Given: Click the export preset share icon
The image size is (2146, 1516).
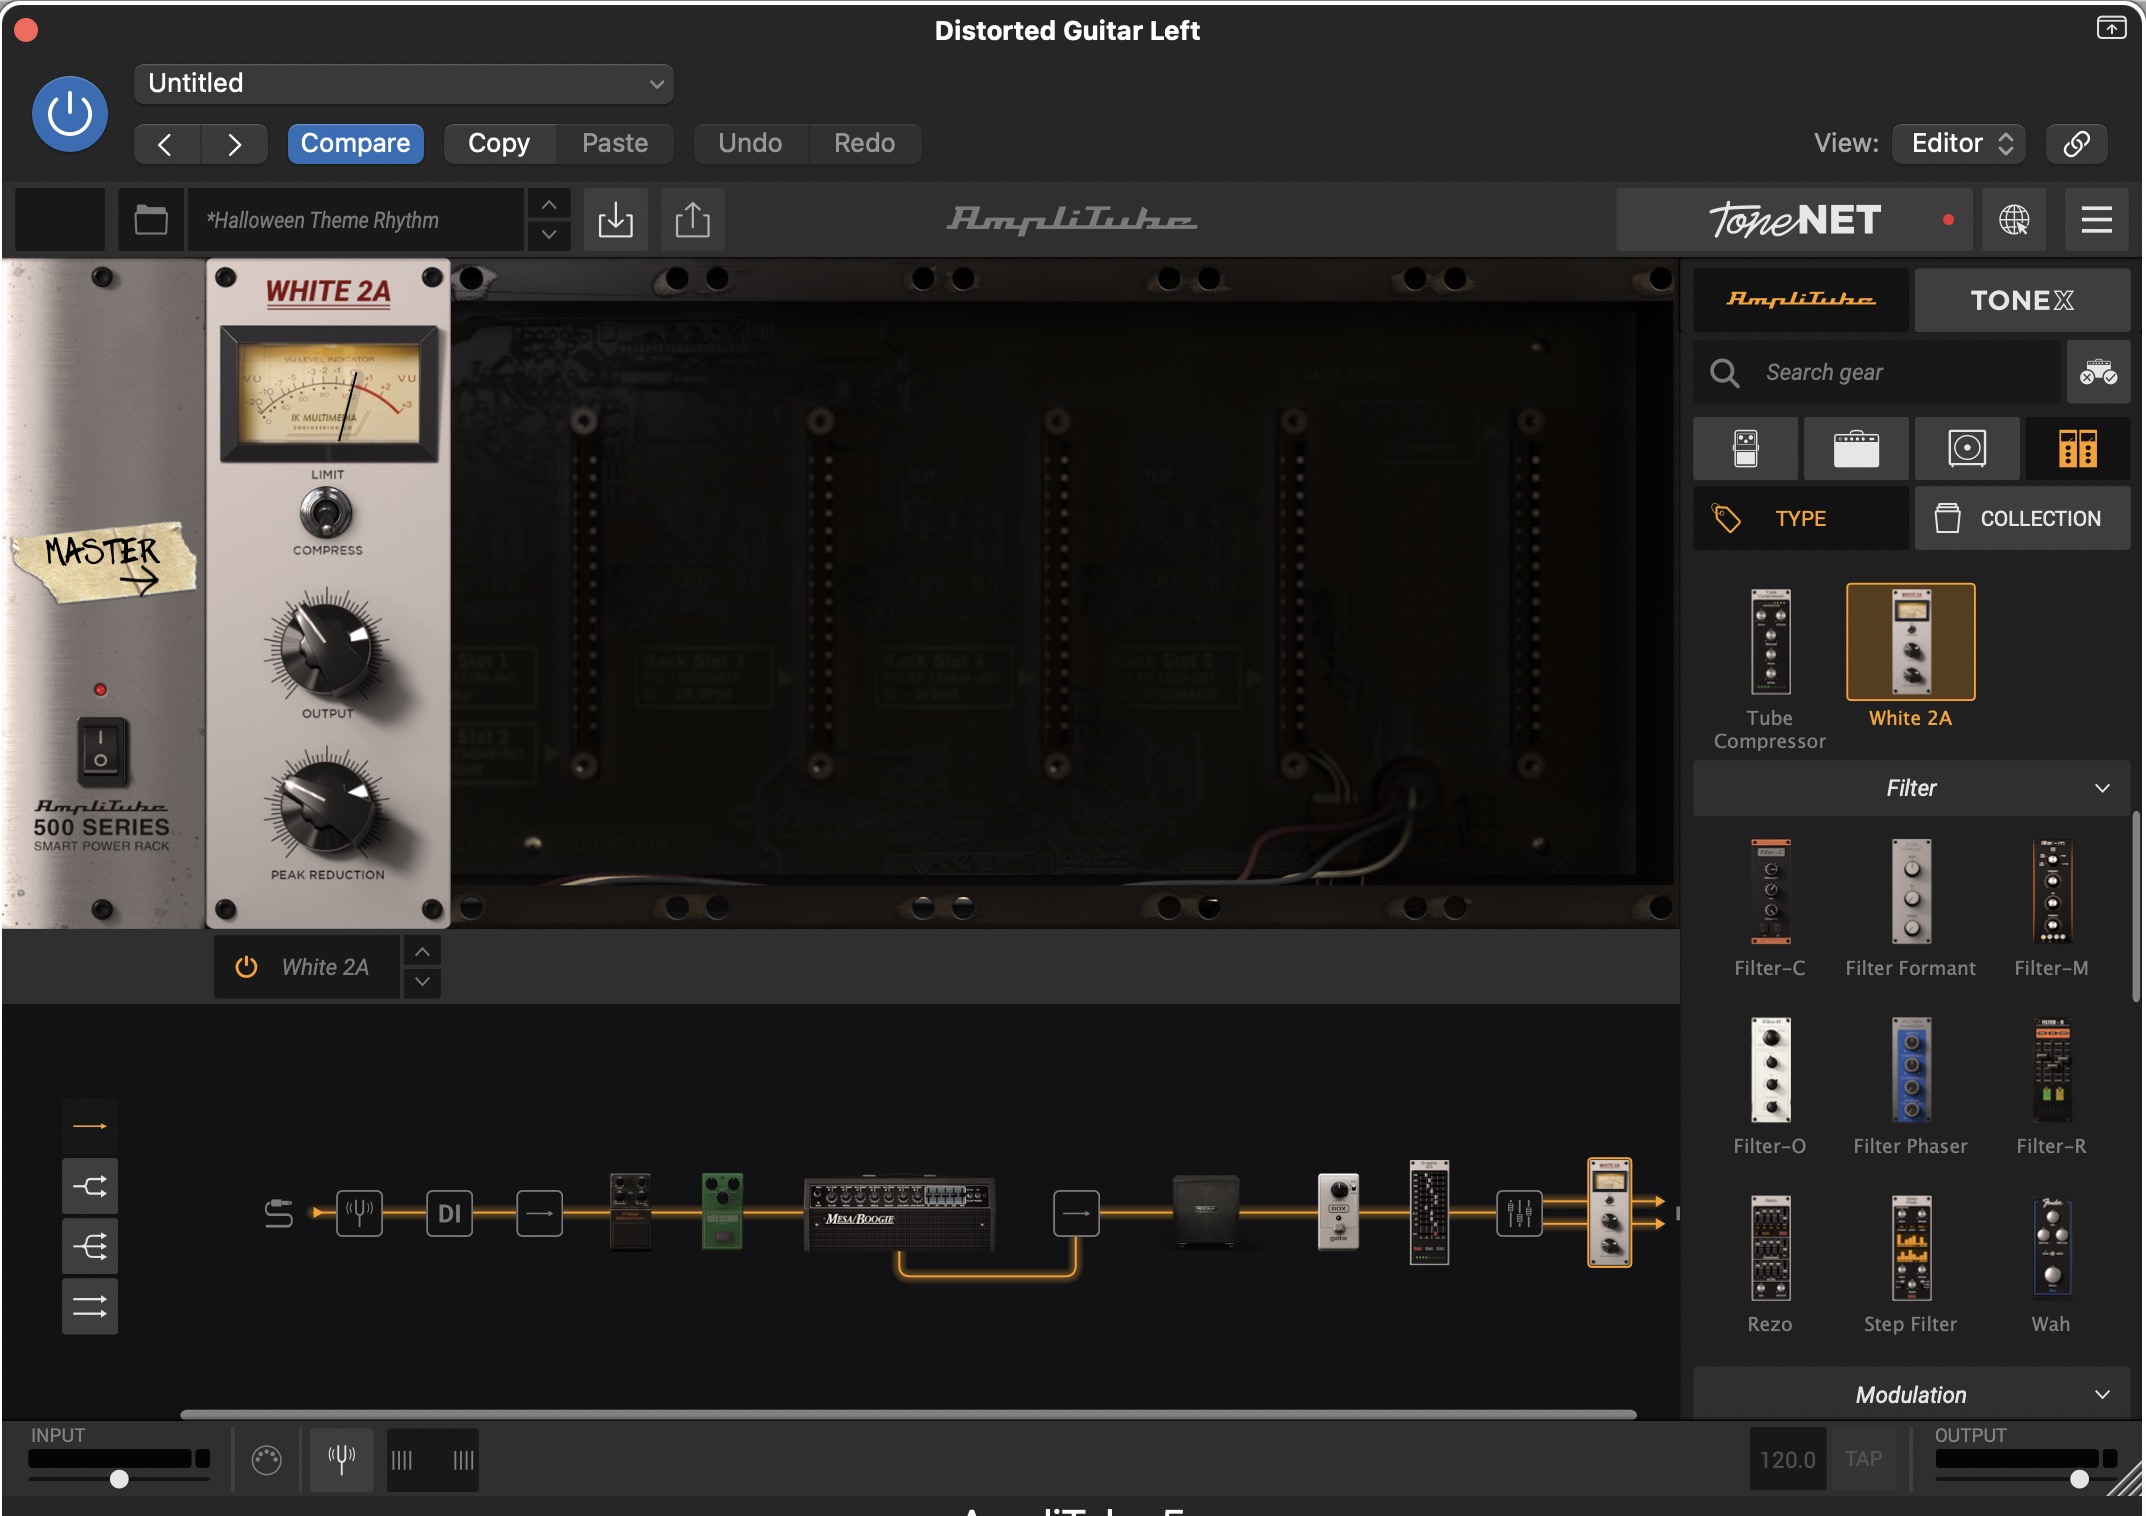Looking at the screenshot, I should [692, 220].
